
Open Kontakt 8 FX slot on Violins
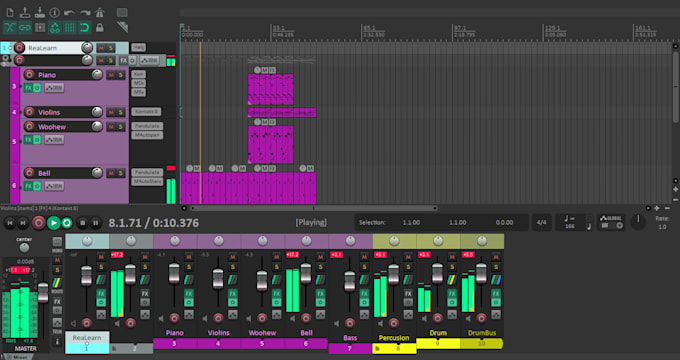tap(146, 112)
